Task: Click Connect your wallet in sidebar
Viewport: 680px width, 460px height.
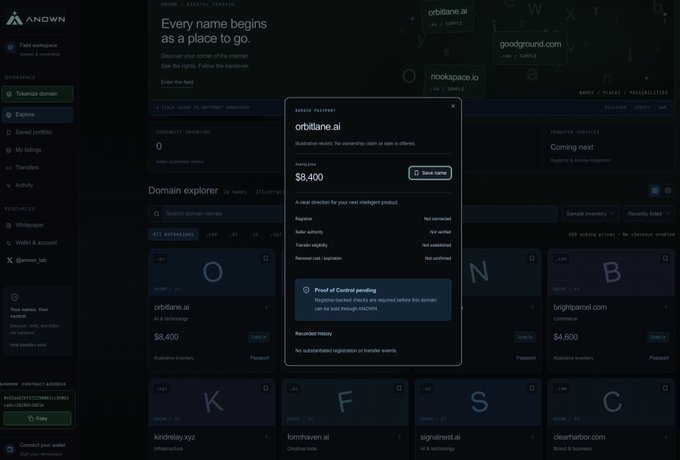Action: click(37, 449)
